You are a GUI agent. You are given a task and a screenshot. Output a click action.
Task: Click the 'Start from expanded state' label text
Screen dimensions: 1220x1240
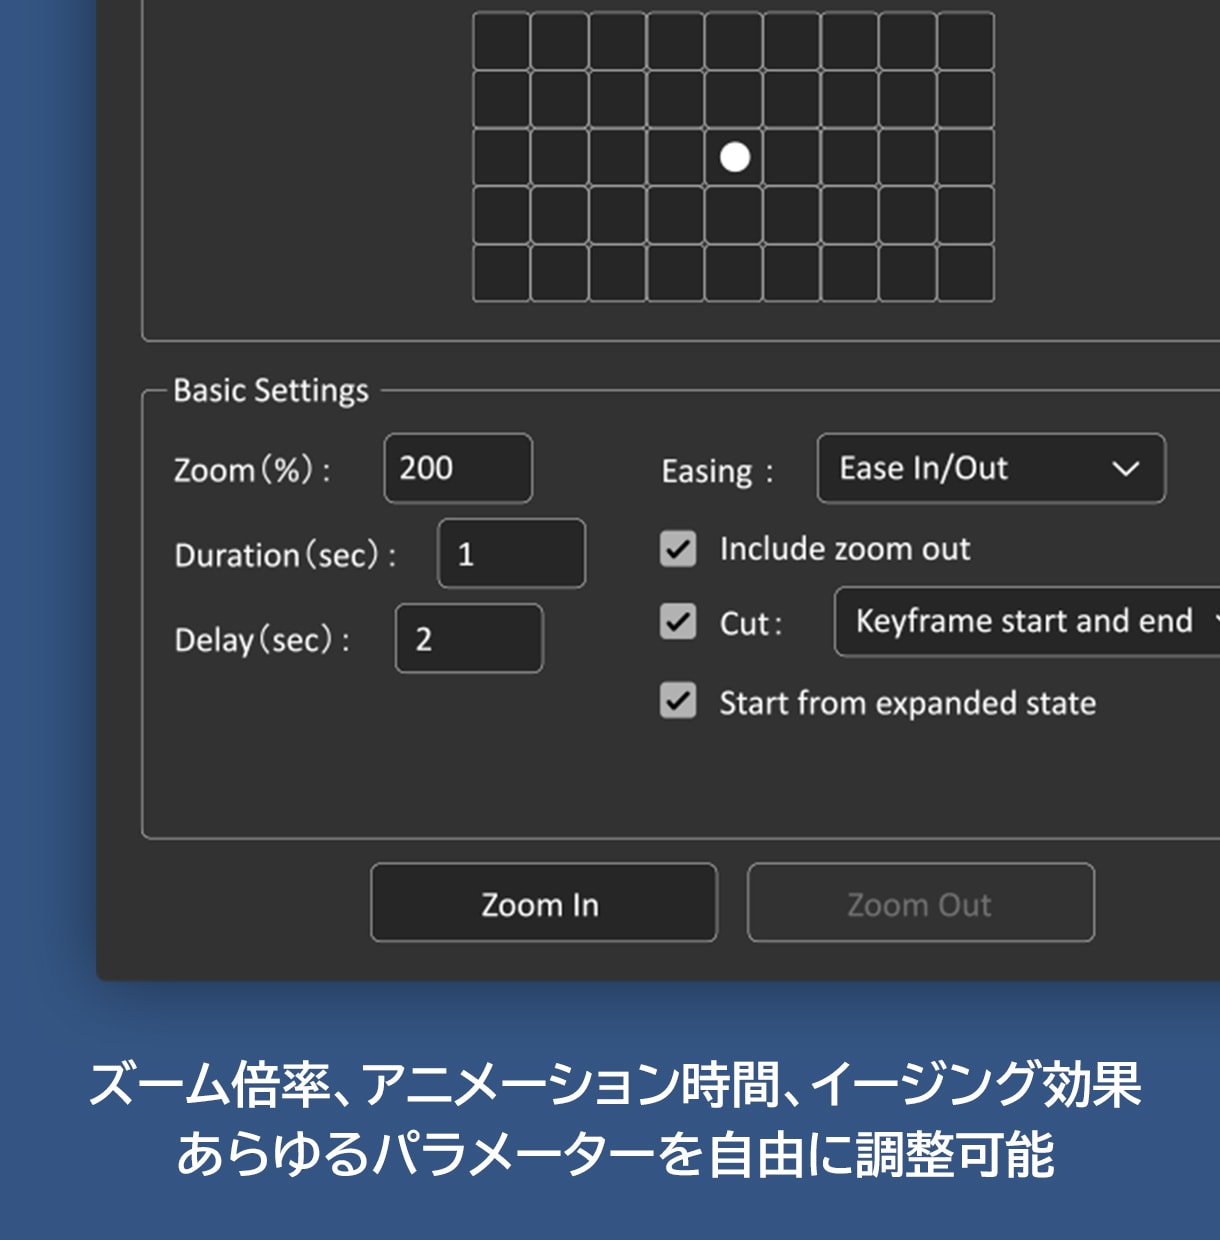coord(908,703)
